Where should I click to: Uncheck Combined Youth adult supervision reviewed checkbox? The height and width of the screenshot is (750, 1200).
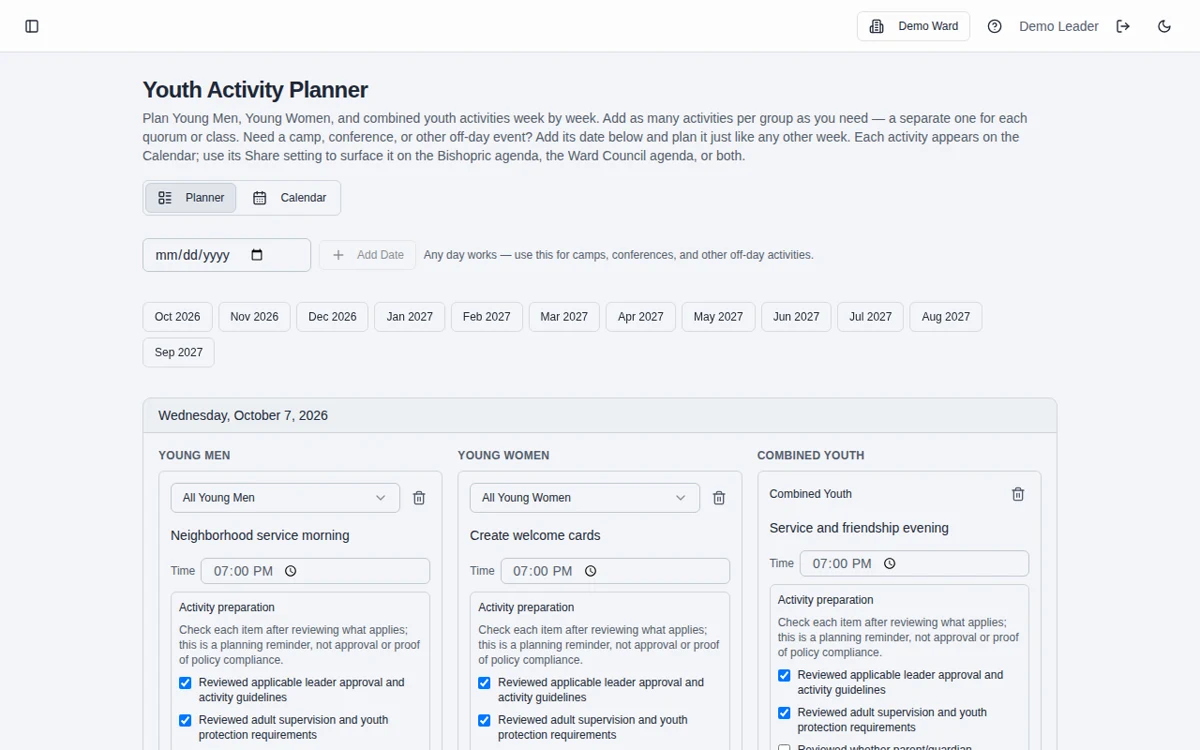[x=784, y=713]
